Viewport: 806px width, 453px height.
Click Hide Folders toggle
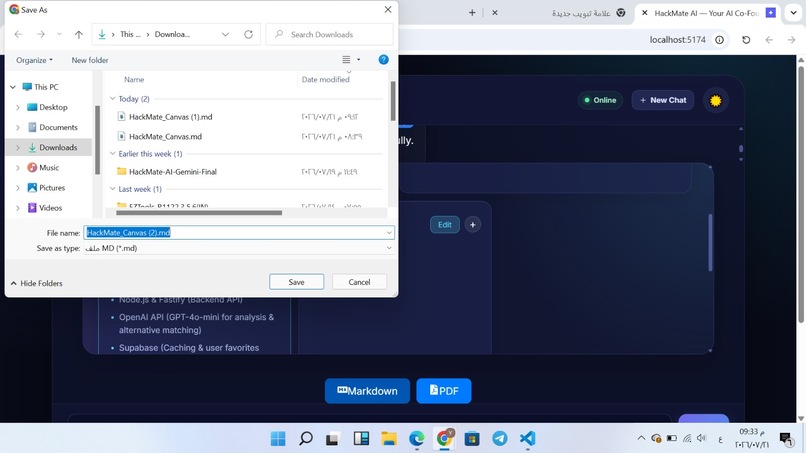coord(36,283)
